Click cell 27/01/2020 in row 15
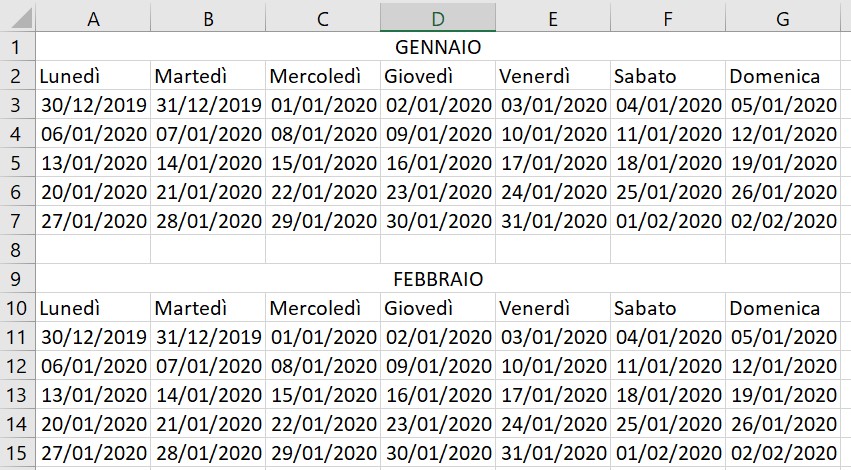Viewport: 851px width, 470px height. click(x=93, y=452)
